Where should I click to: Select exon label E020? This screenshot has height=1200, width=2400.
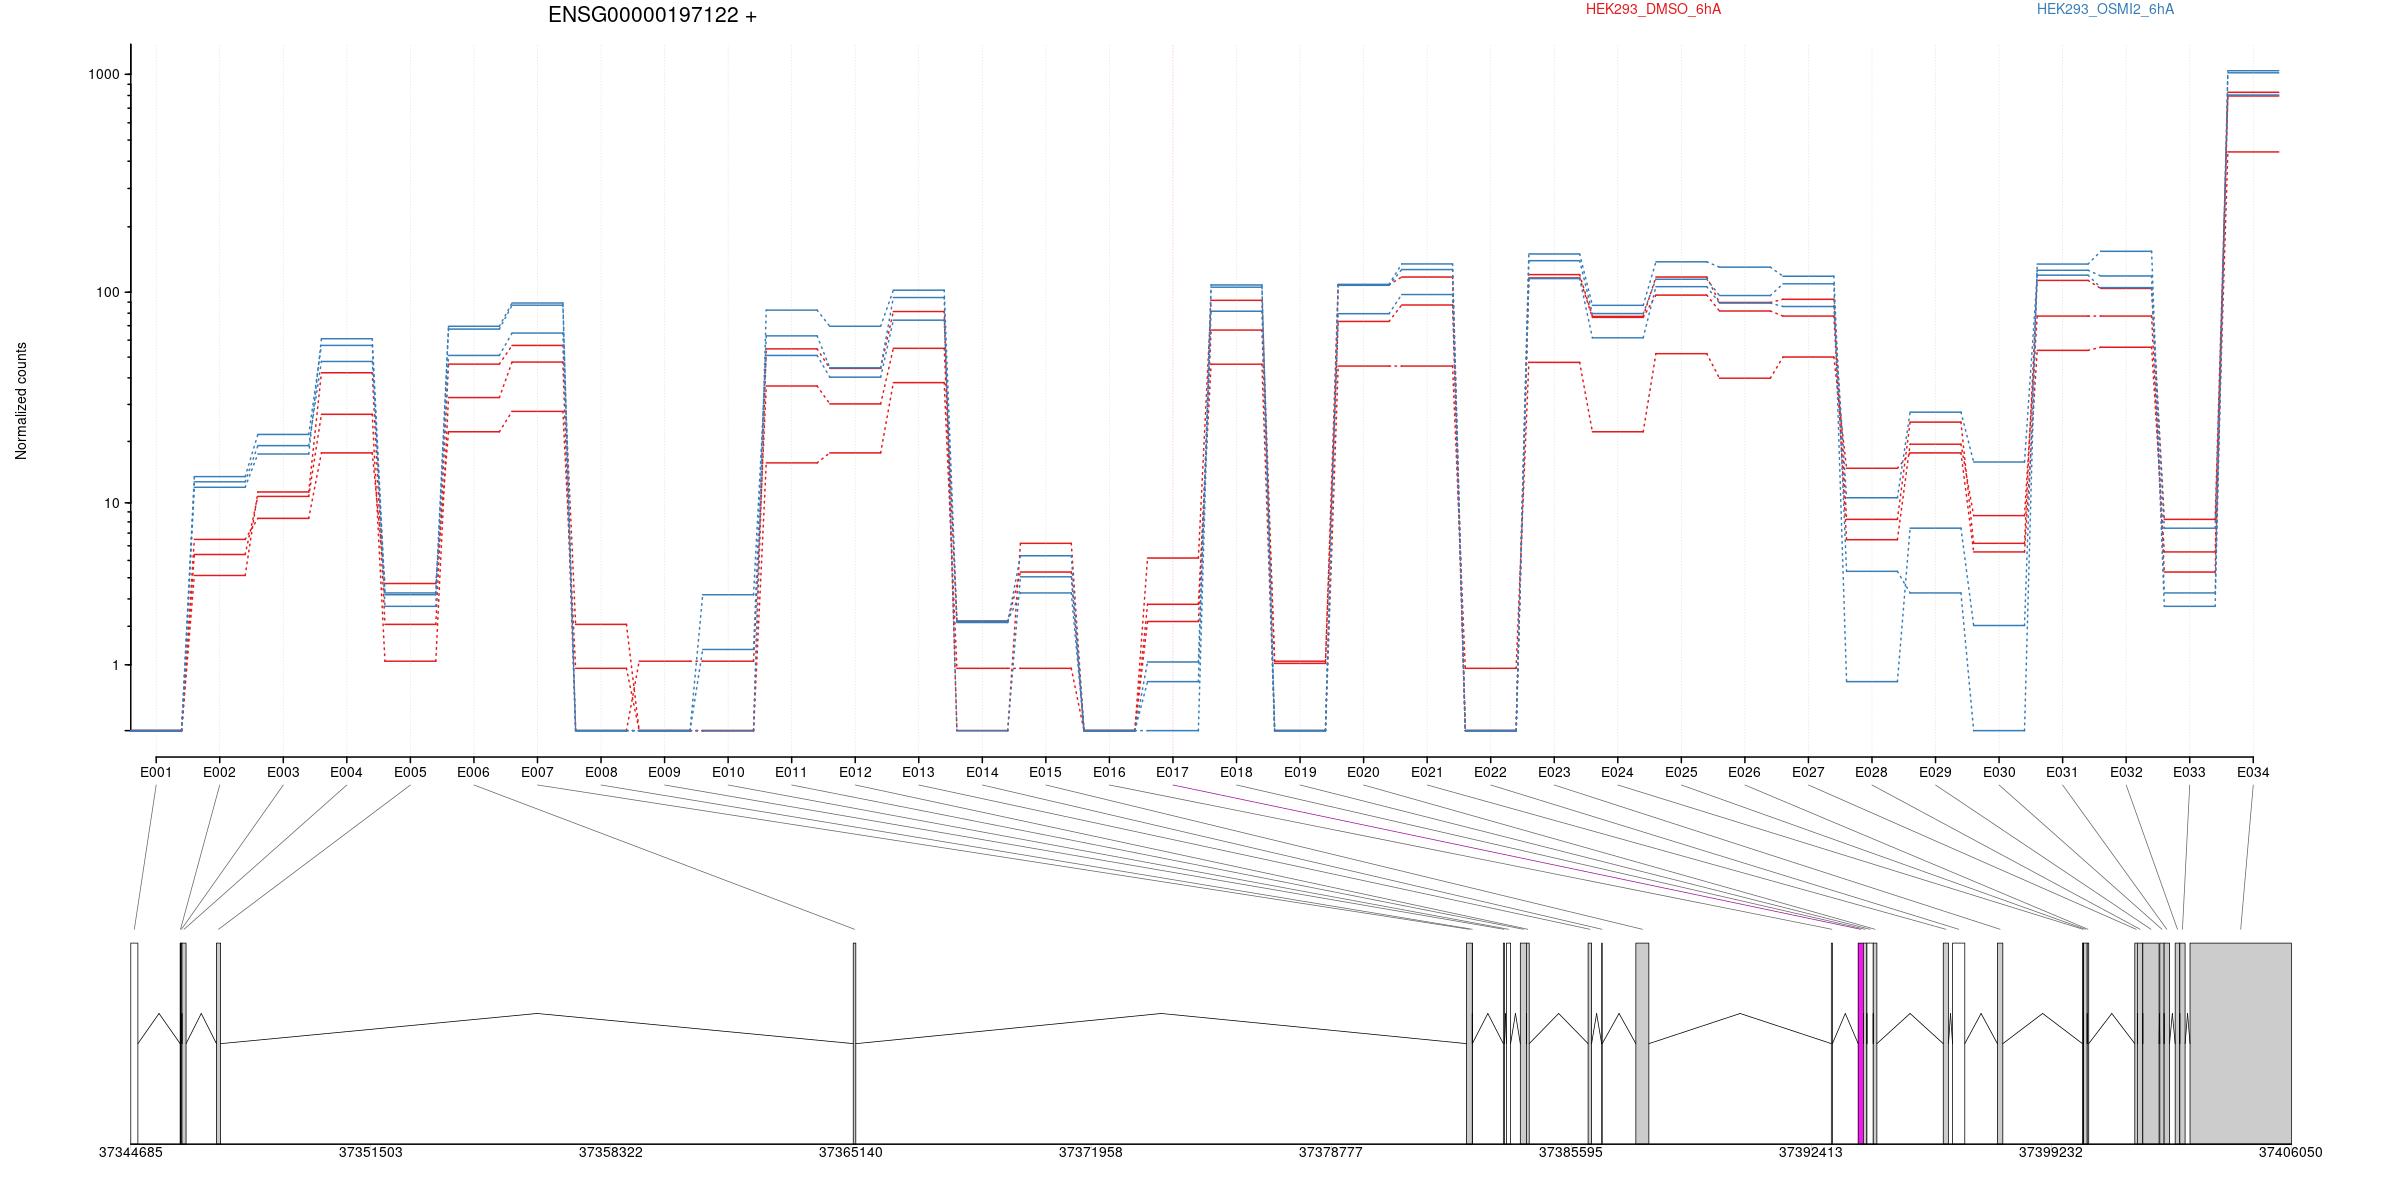click(x=1363, y=772)
